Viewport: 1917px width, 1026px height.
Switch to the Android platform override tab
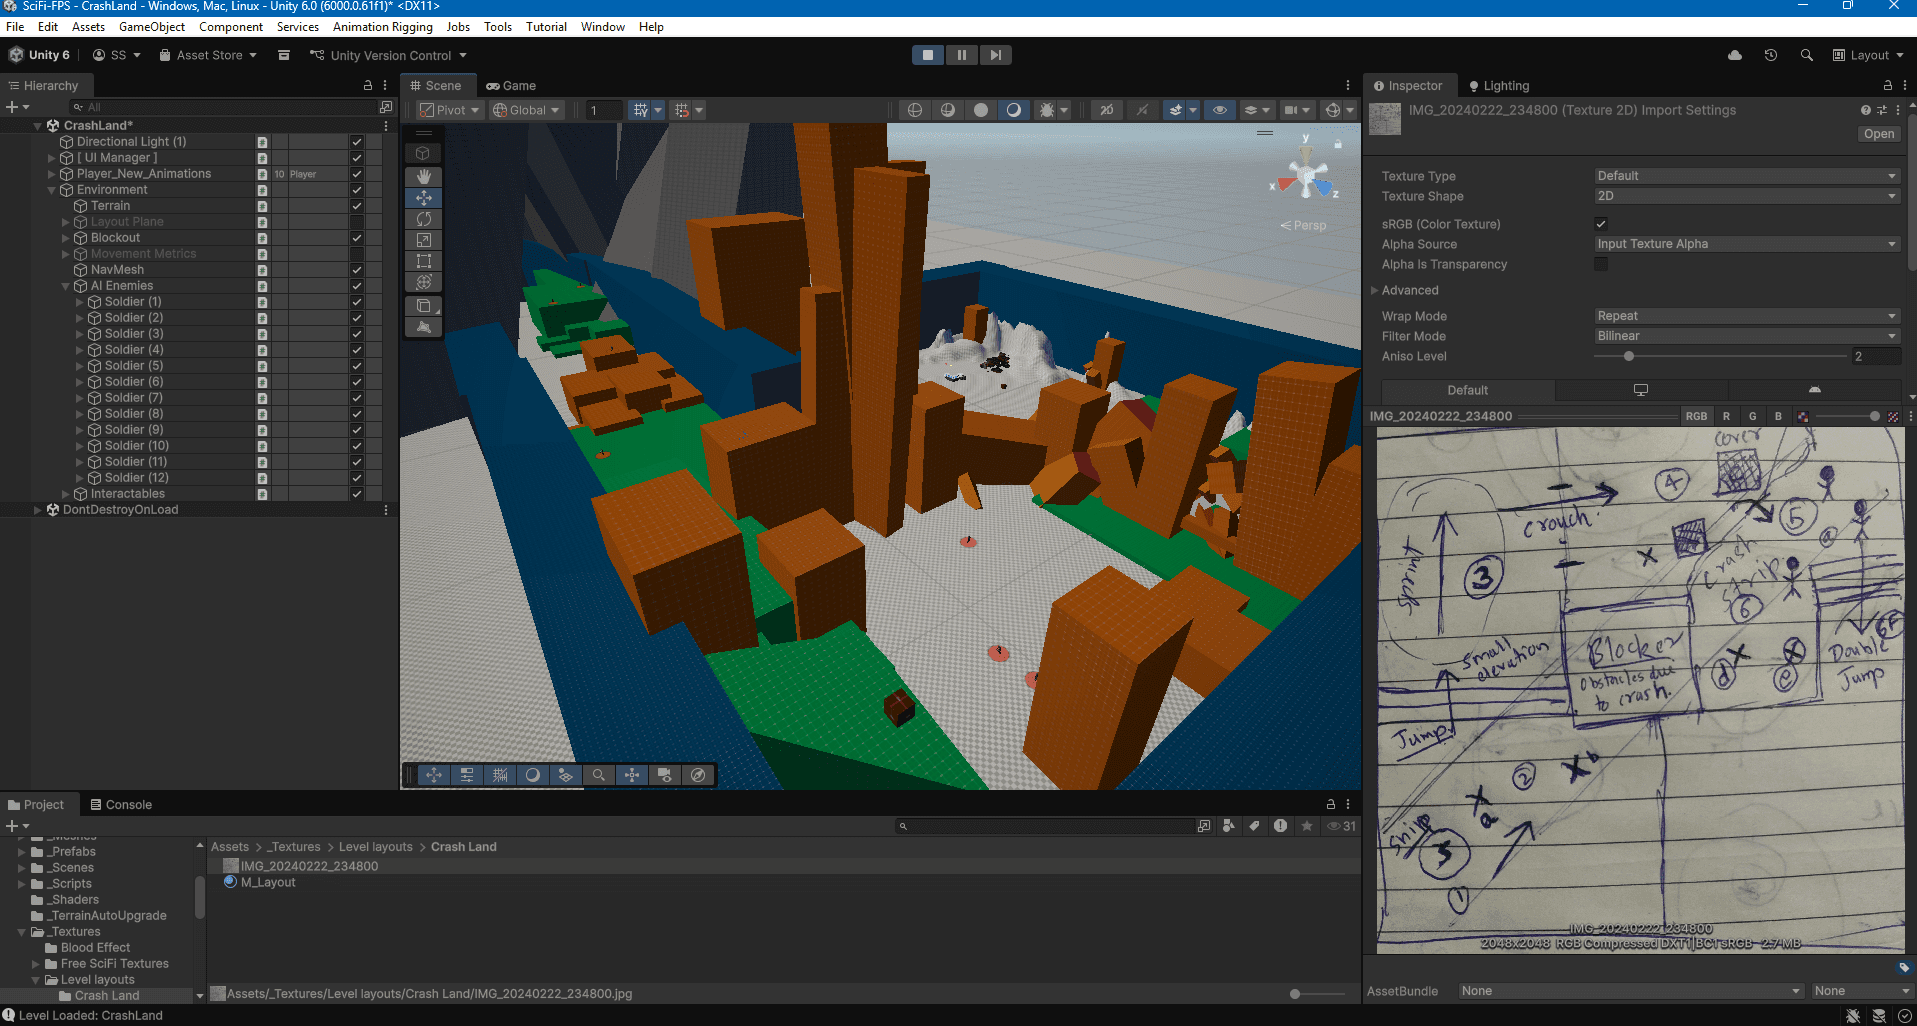(1814, 390)
